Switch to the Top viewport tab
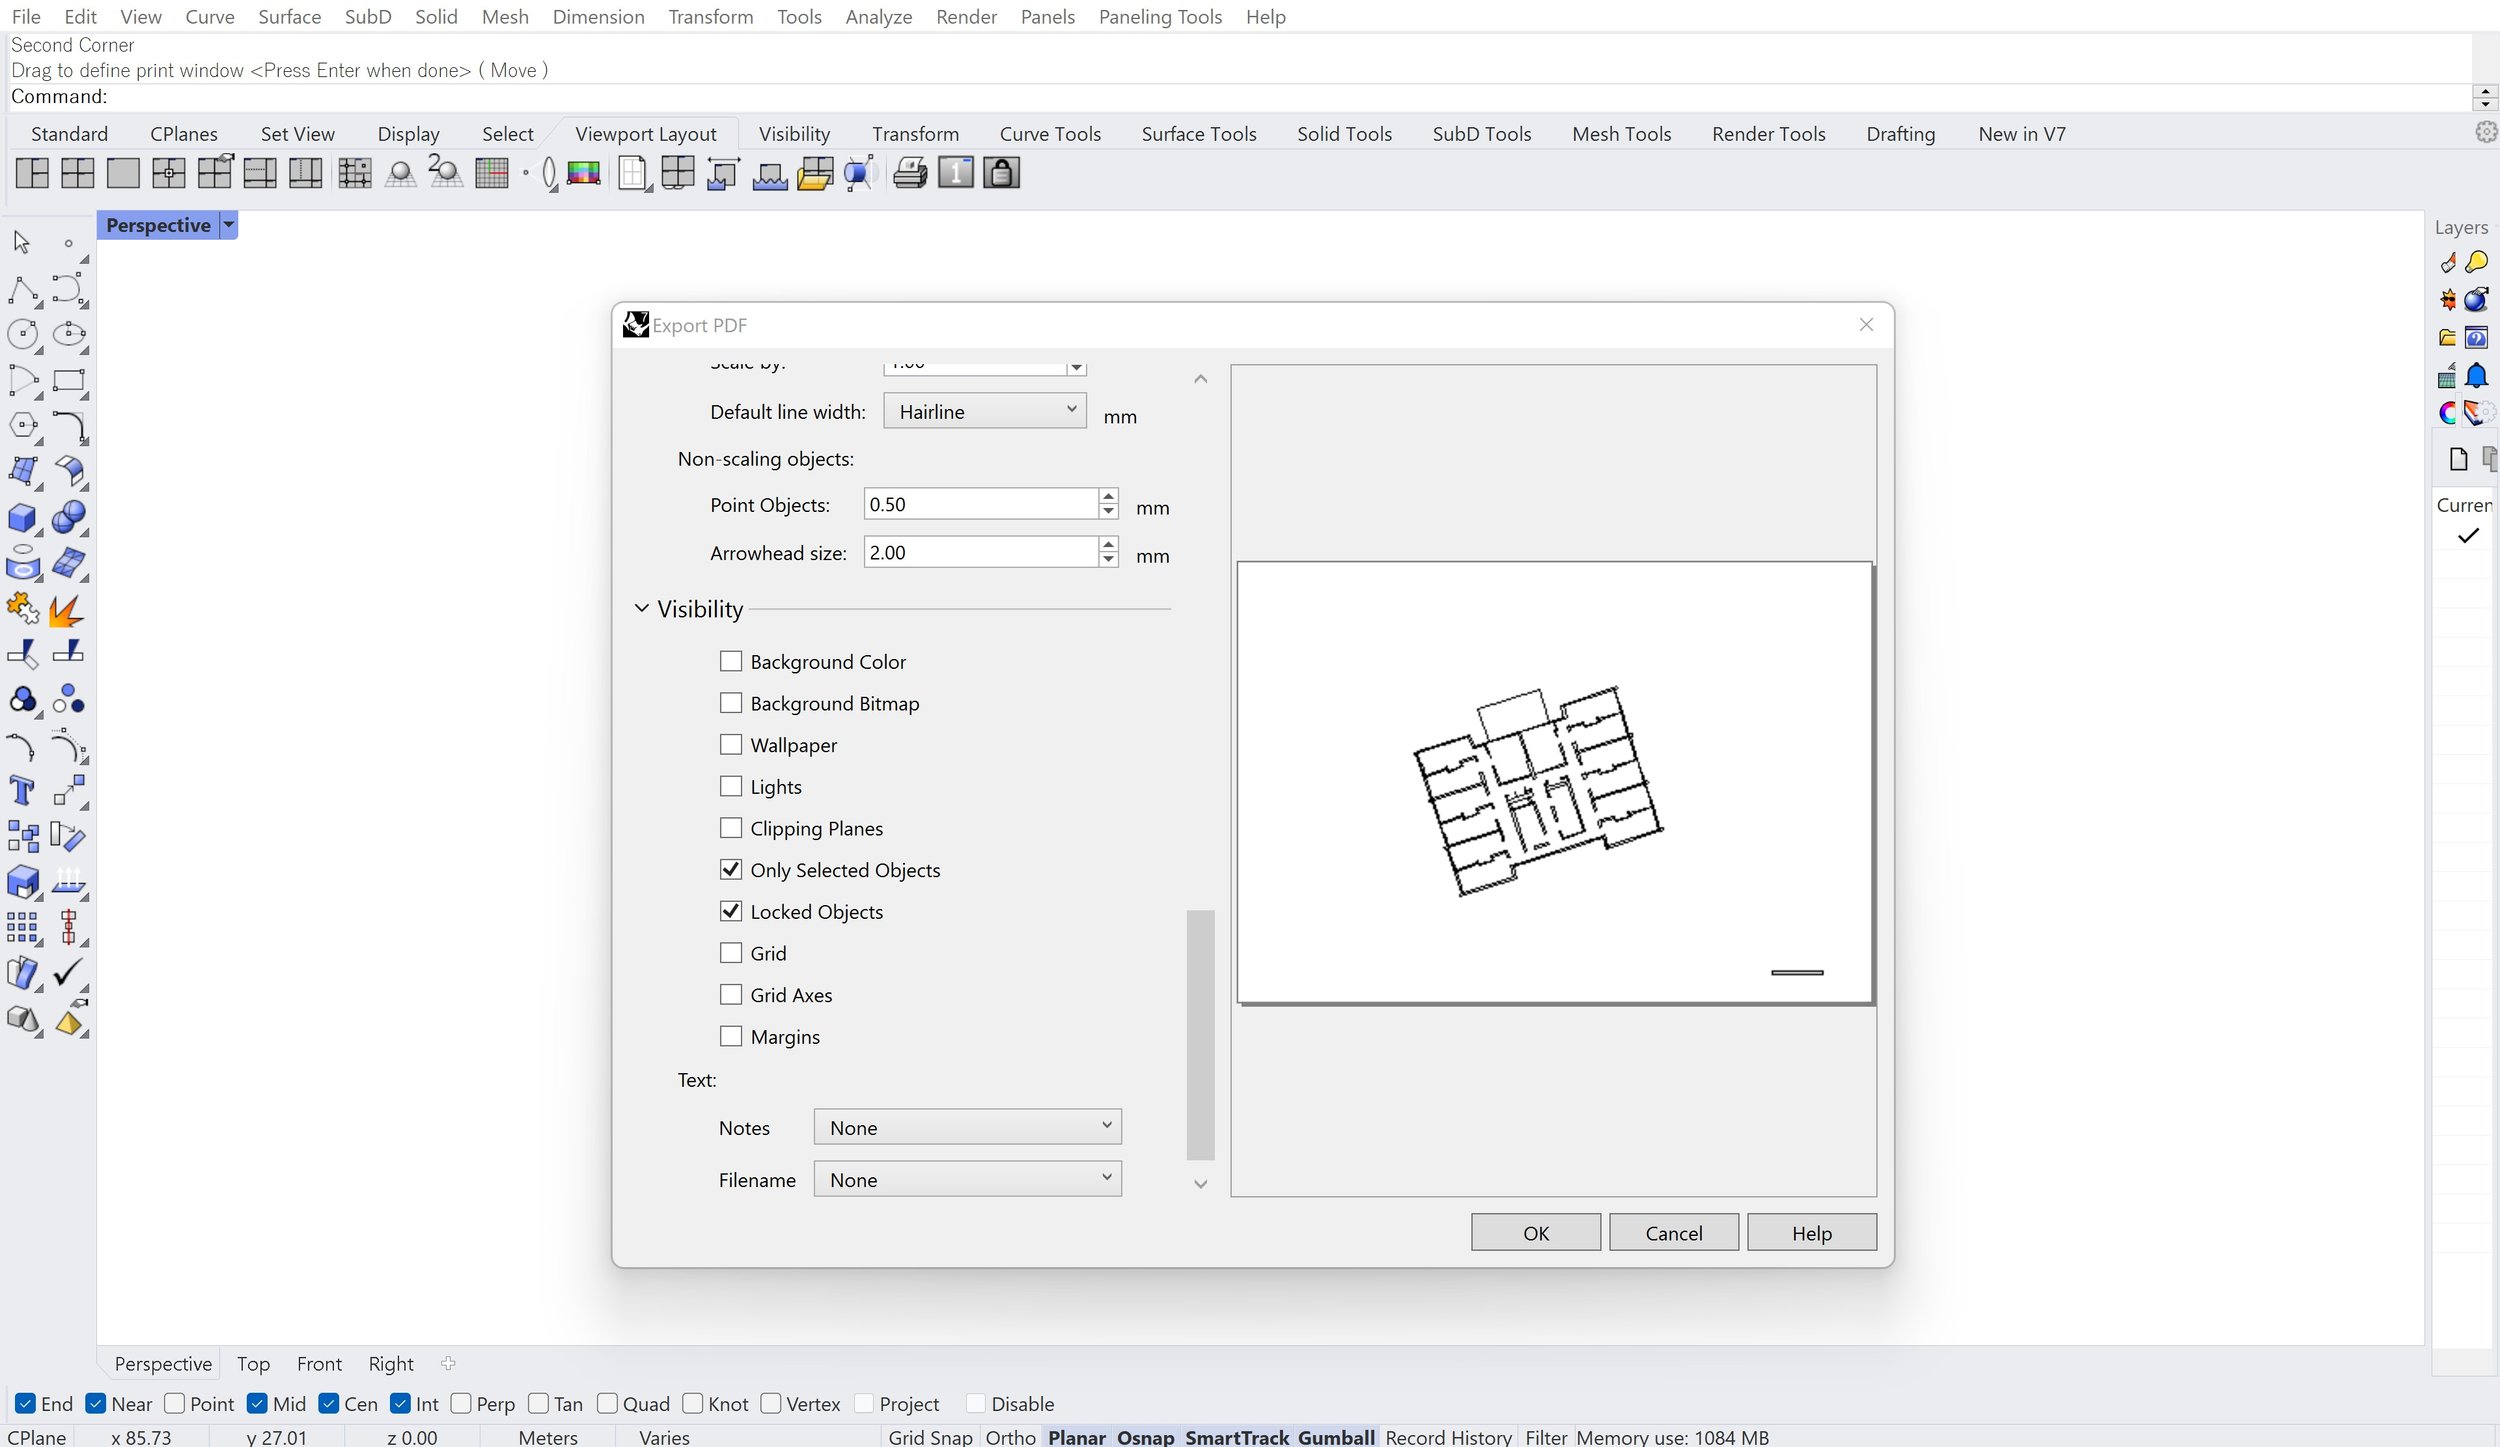Screen dimensions: 2500x1447 click(x=253, y=1363)
